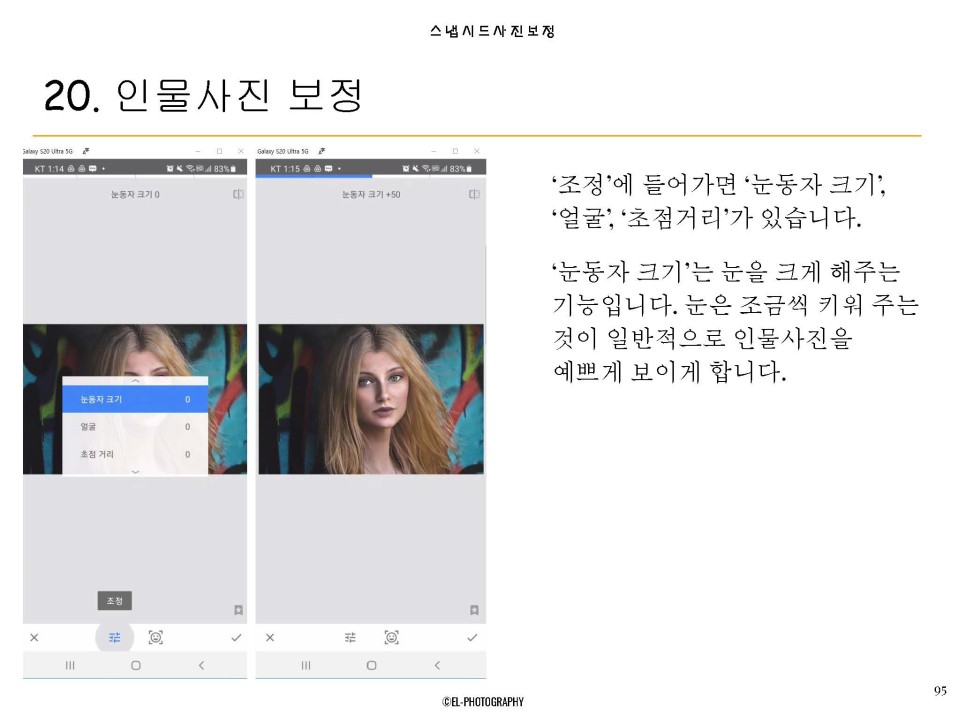Close the right Galaxy S20 Ultra window
The height and width of the screenshot is (725, 966).
coord(477,151)
